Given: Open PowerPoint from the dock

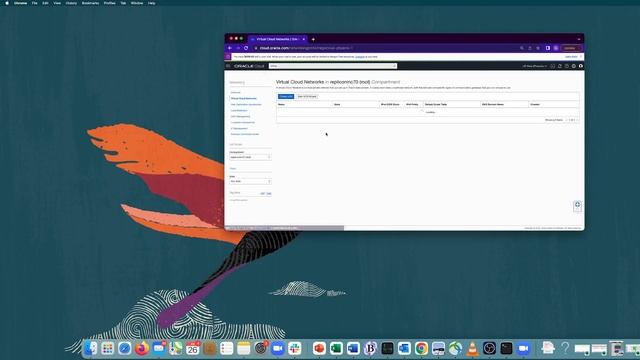Looking at the screenshot, I should (319, 348).
